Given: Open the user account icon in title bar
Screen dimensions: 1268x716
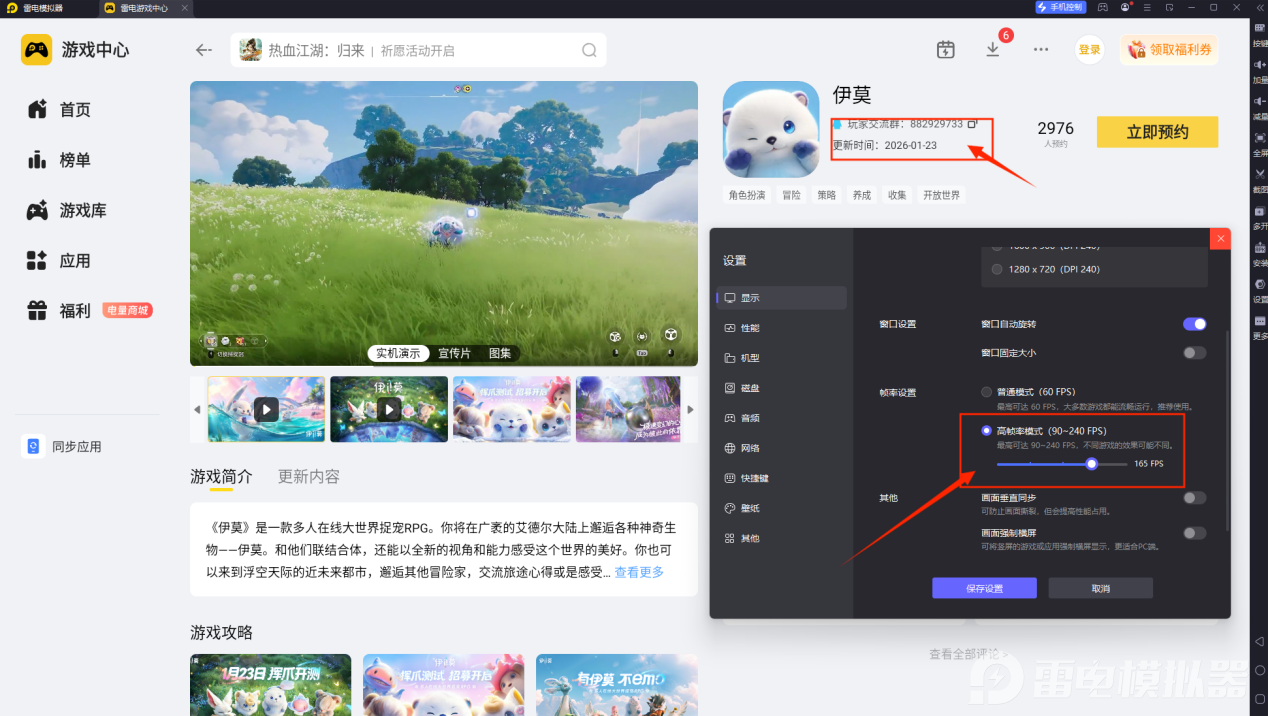Looking at the screenshot, I should click(x=1125, y=7).
